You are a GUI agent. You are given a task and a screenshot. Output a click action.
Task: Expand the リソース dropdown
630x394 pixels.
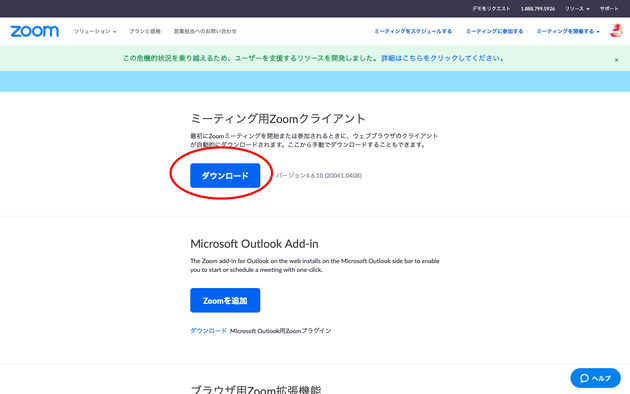[577, 9]
